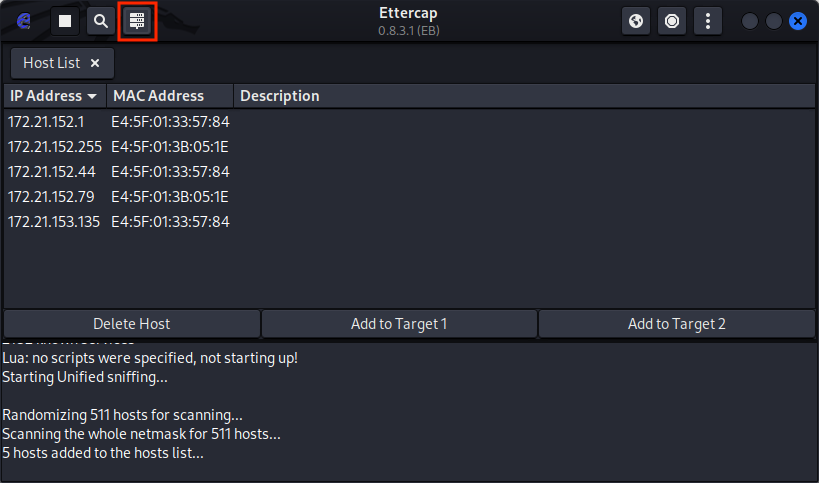The image size is (819, 483).
Task: Click the Ettercap logo icon
Action: 24,21
